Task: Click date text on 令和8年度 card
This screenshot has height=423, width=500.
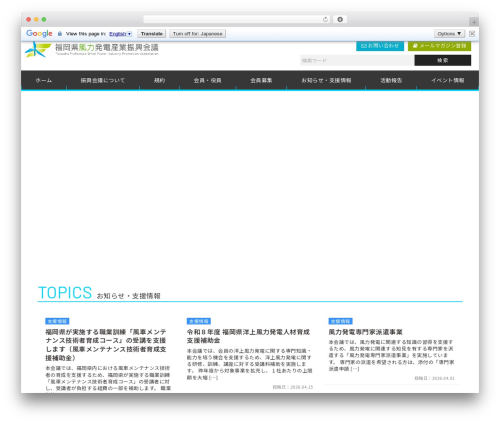Action: click(x=293, y=387)
